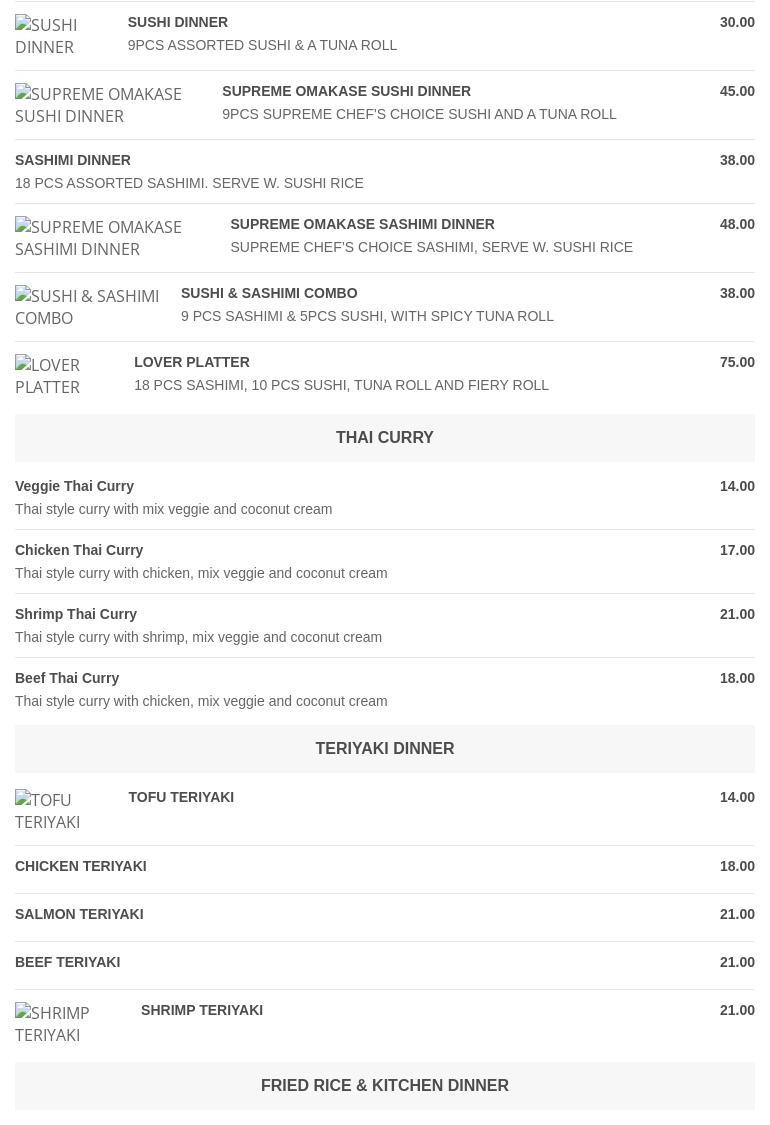Select Beef Thai Curry entry
Viewport: 770px width, 1125px height.
pyautogui.click(x=67, y=678)
